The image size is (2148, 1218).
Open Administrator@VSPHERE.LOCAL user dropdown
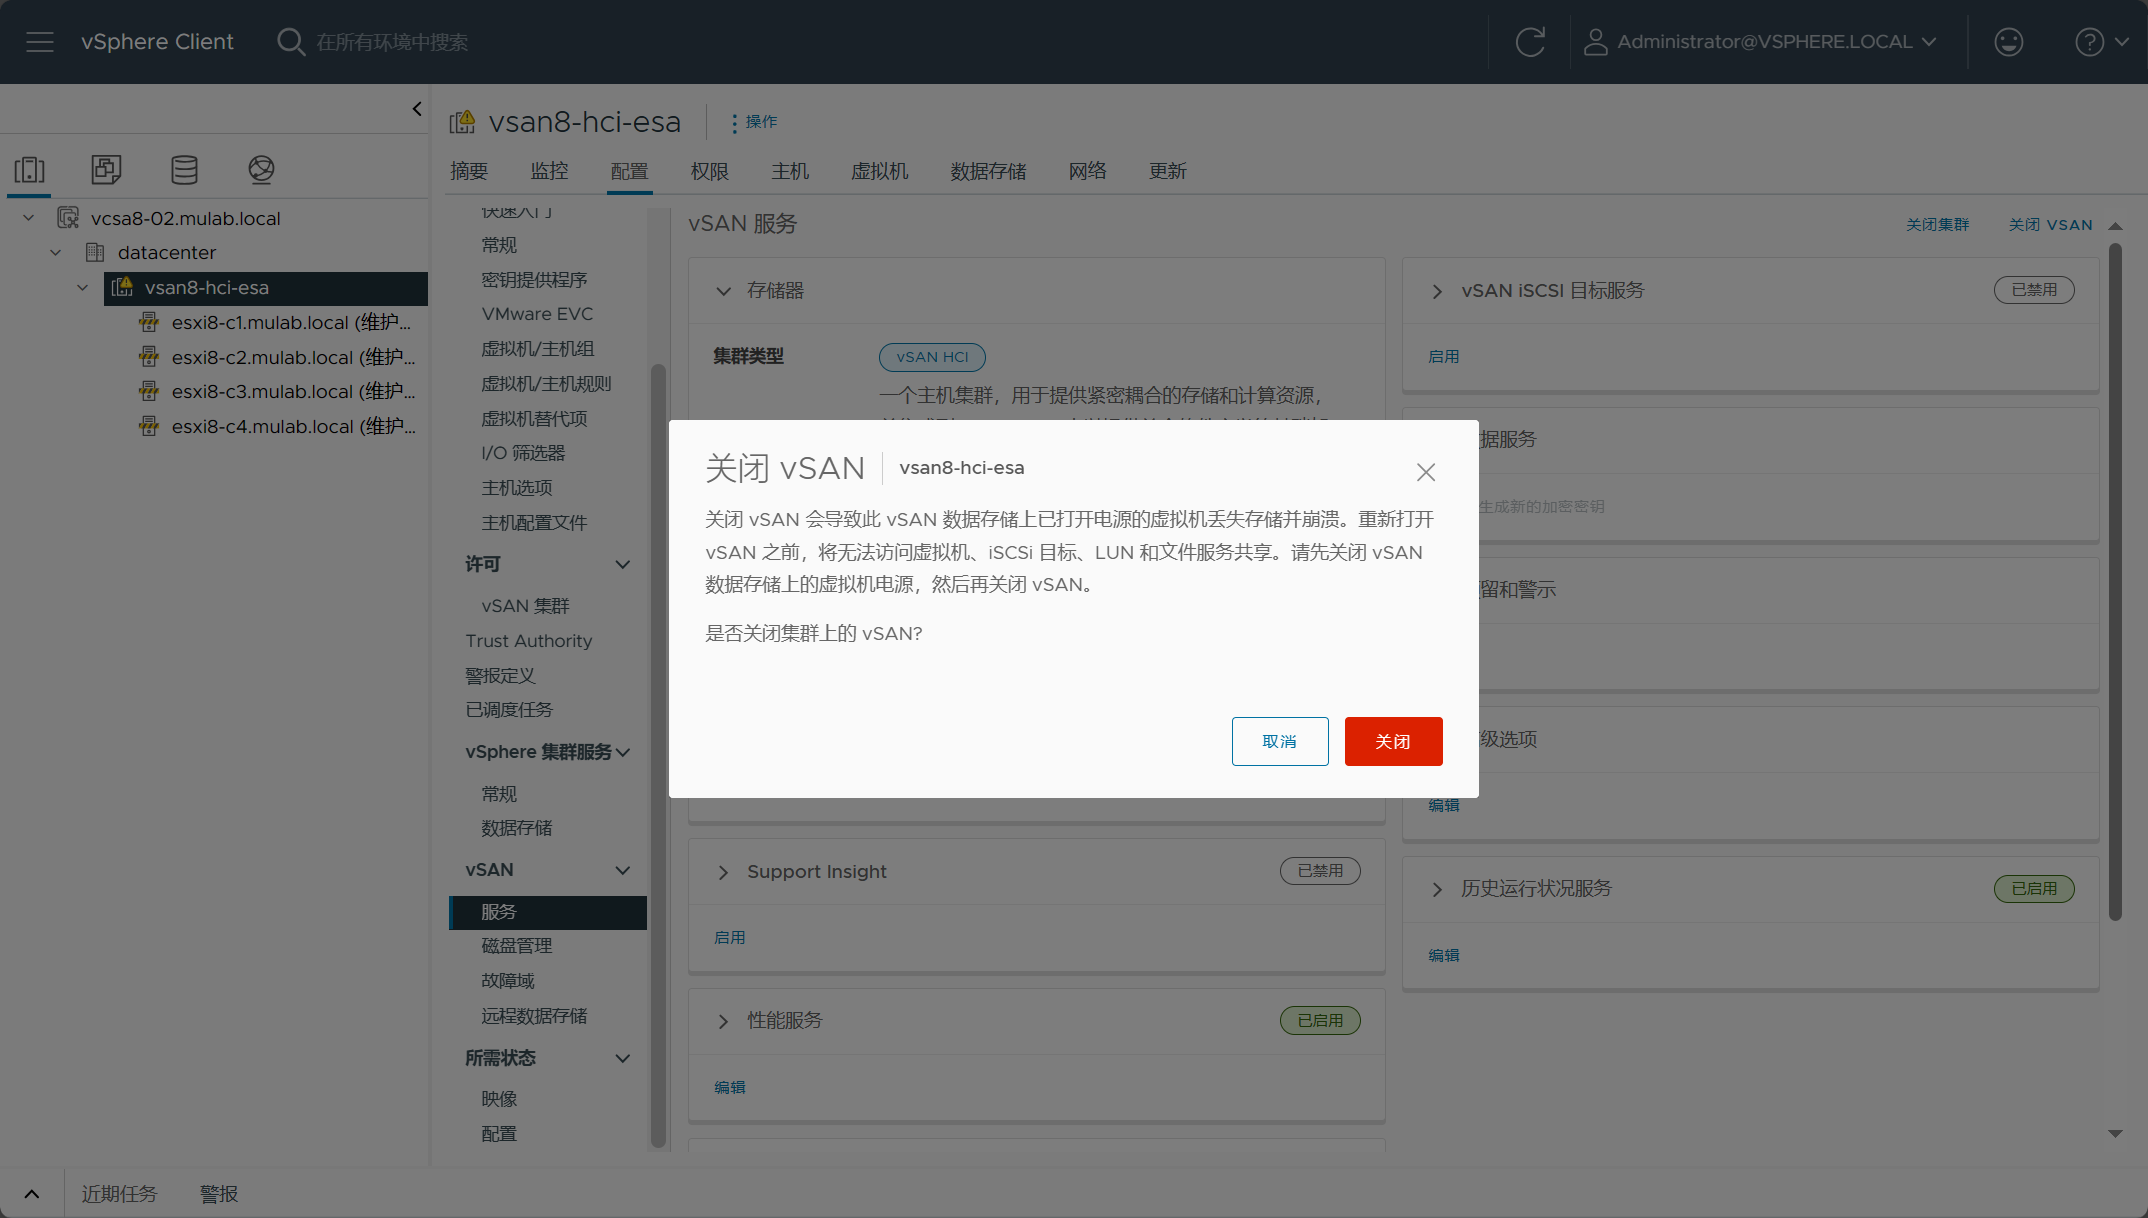point(1762,42)
